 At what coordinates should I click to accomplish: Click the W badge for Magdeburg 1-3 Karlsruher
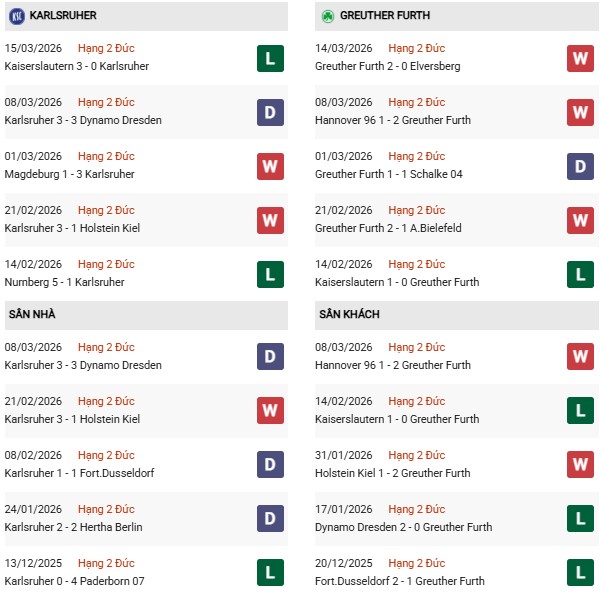coord(270,166)
